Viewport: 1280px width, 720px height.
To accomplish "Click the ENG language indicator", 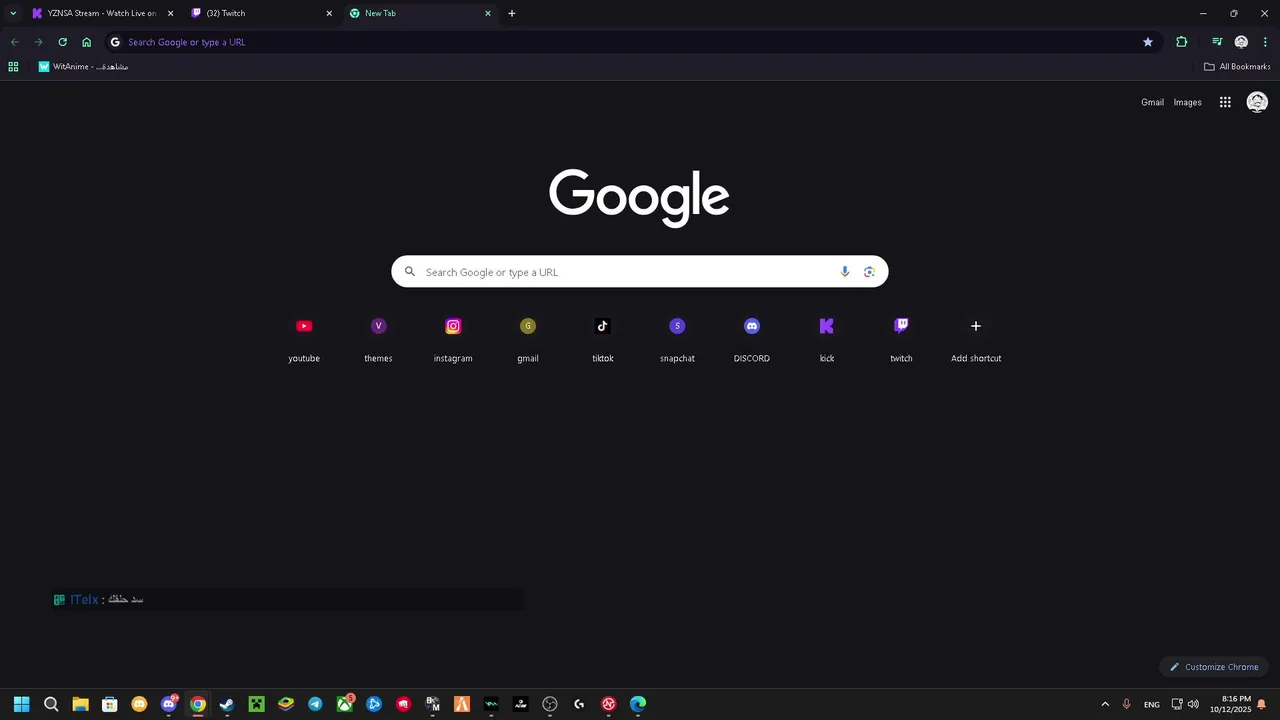I will pyautogui.click(x=1152, y=704).
